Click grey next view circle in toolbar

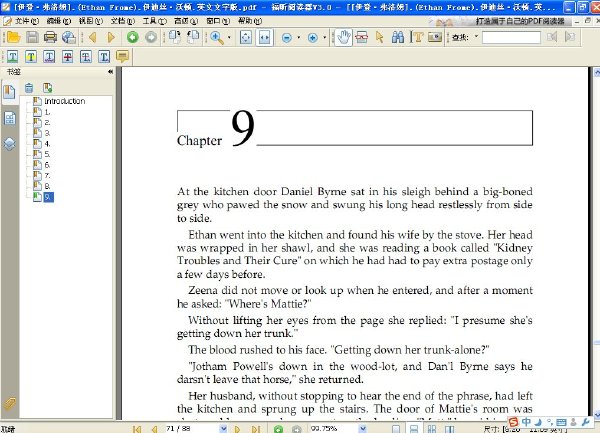click(x=151, y=37)
